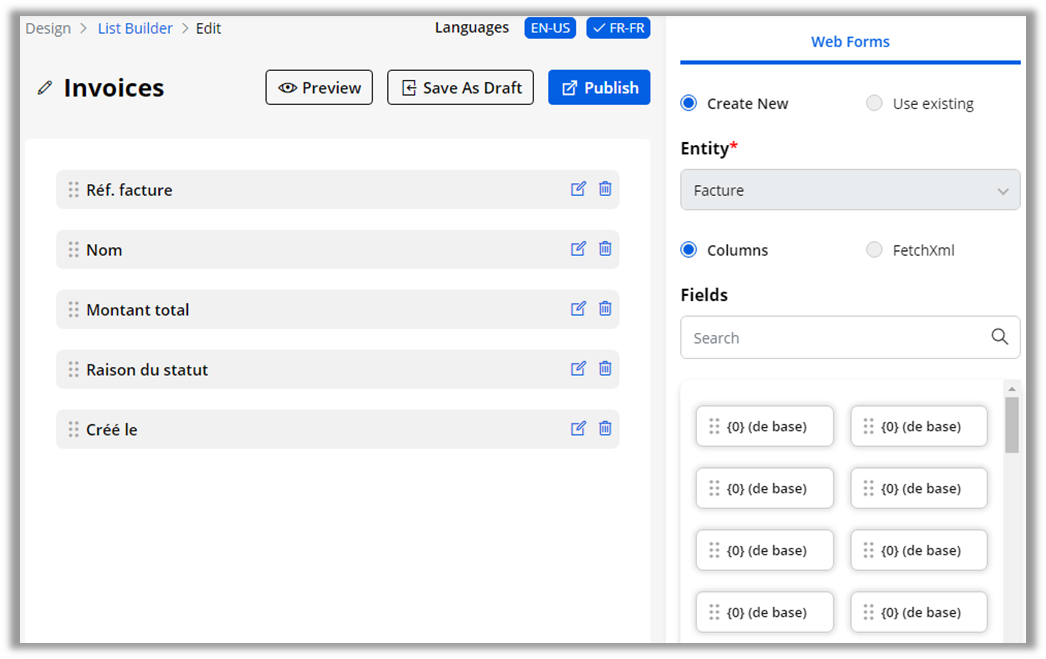The image size is (1046, 659).
Task: Click the Publish button
Action: [x=599, y=88]
